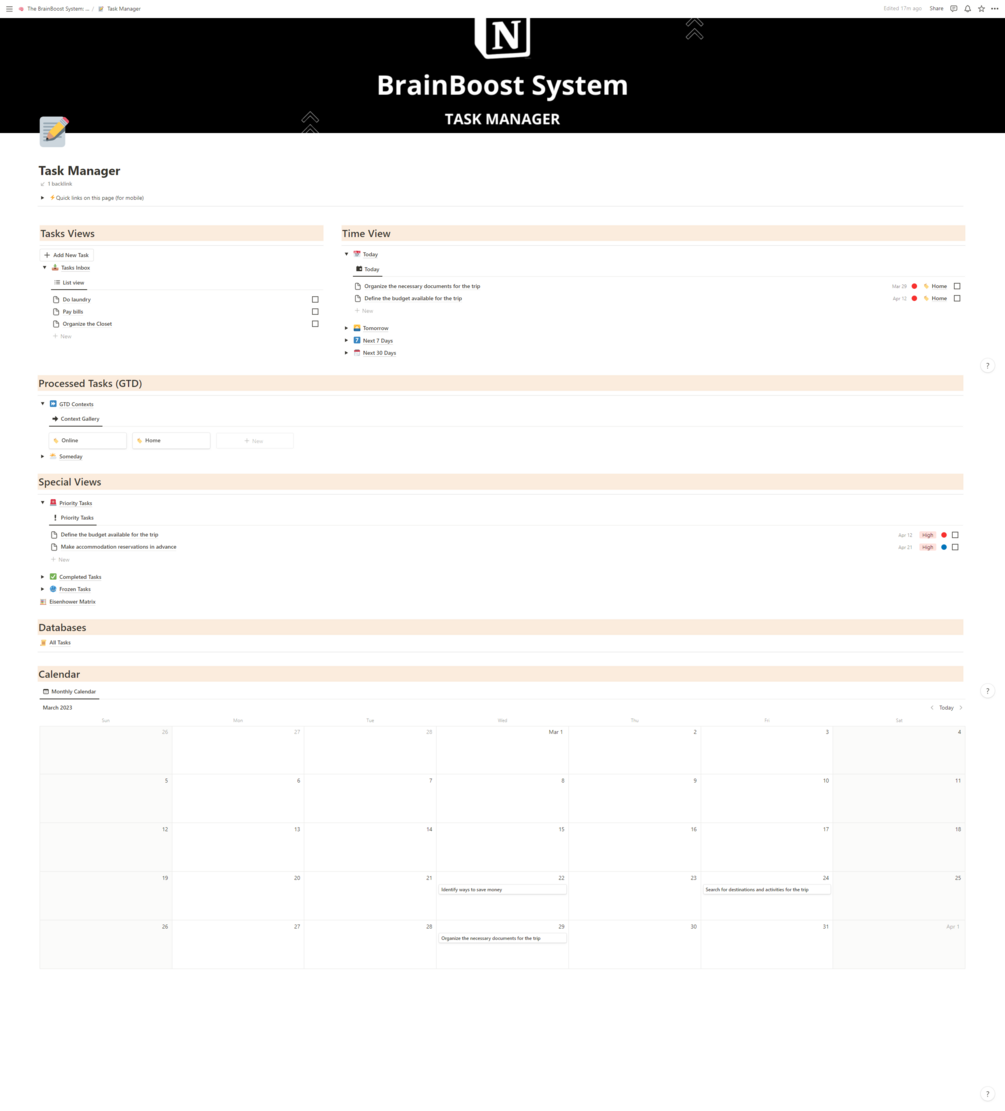Click the Tasks Inbox tray icon
The image size is (1005, 1111).
coord(55,268)
